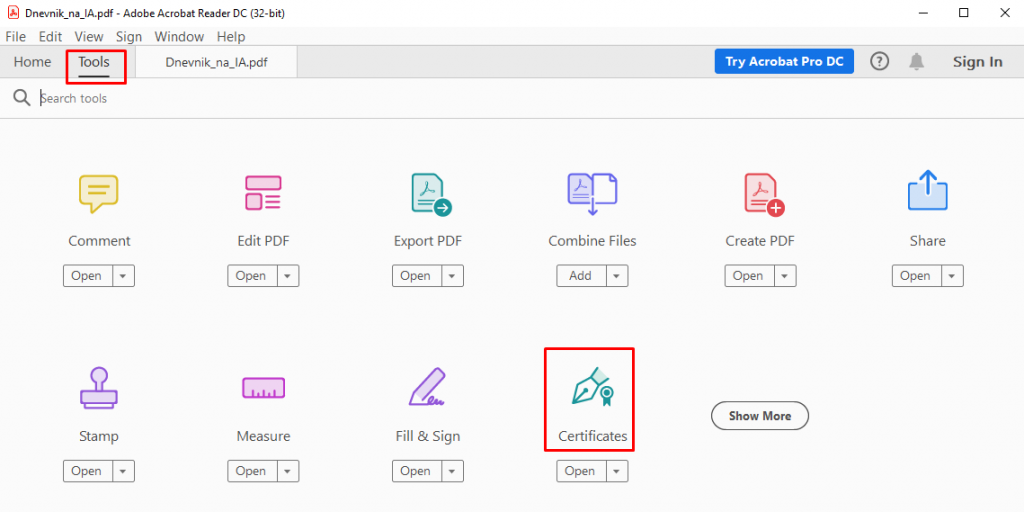Click the Fill & Sign pen icon
The height and width of the screenshot is (512, 1024).
tap(428, 387)
